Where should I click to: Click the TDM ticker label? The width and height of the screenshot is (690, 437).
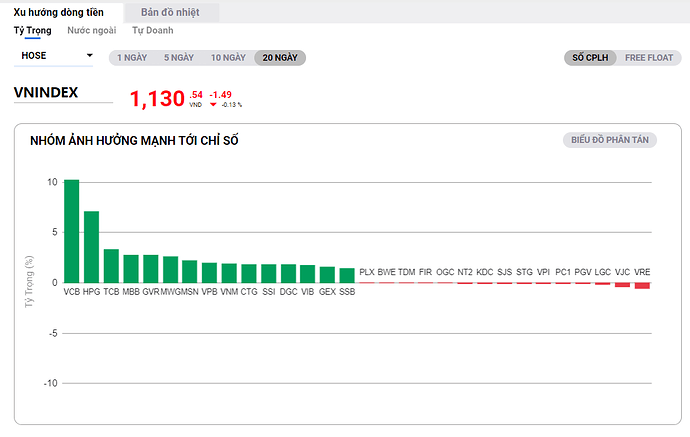(x=406, y=272)
